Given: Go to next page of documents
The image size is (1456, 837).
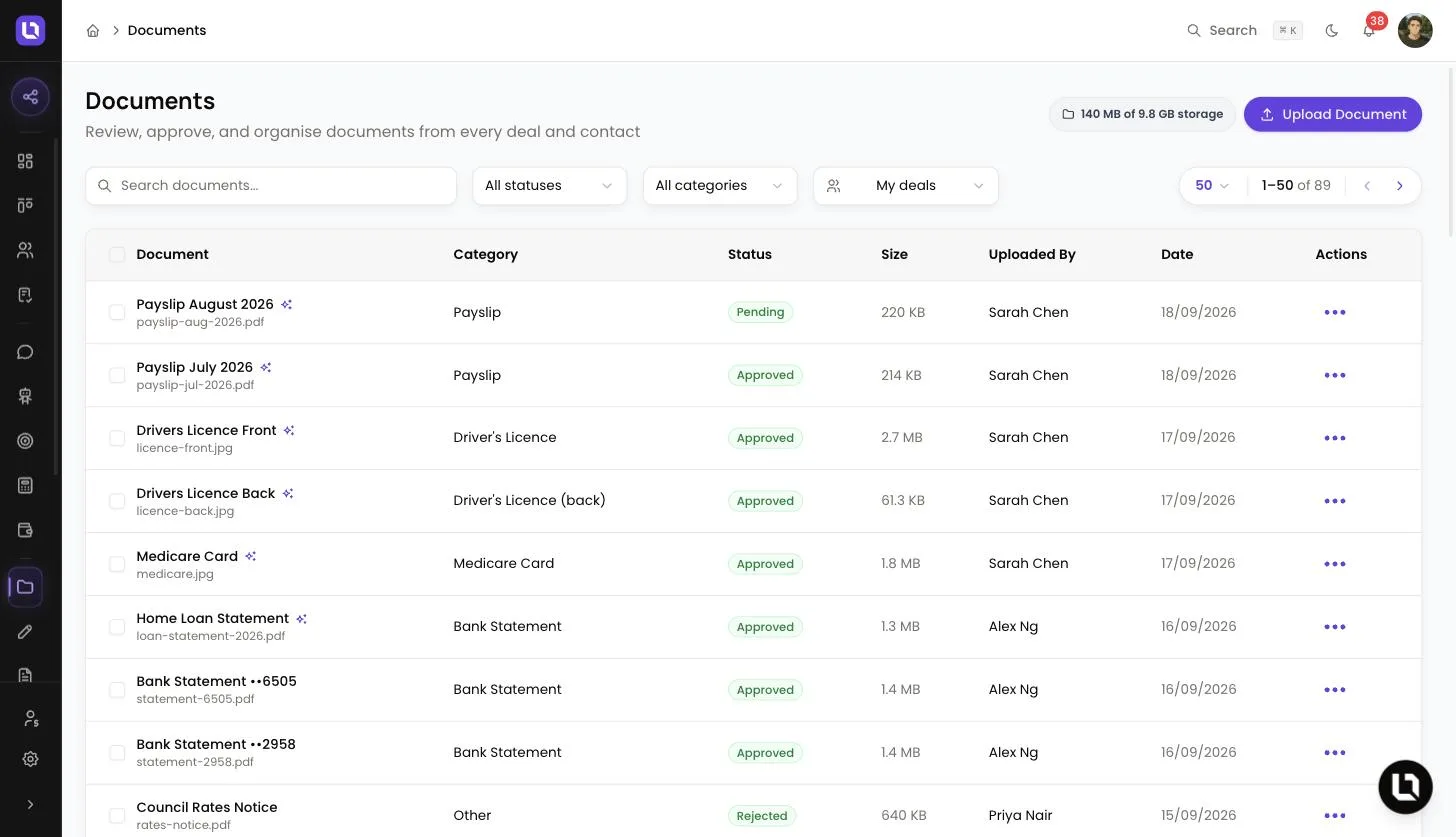Looking at the screenshot, I should coord(1399,186).
